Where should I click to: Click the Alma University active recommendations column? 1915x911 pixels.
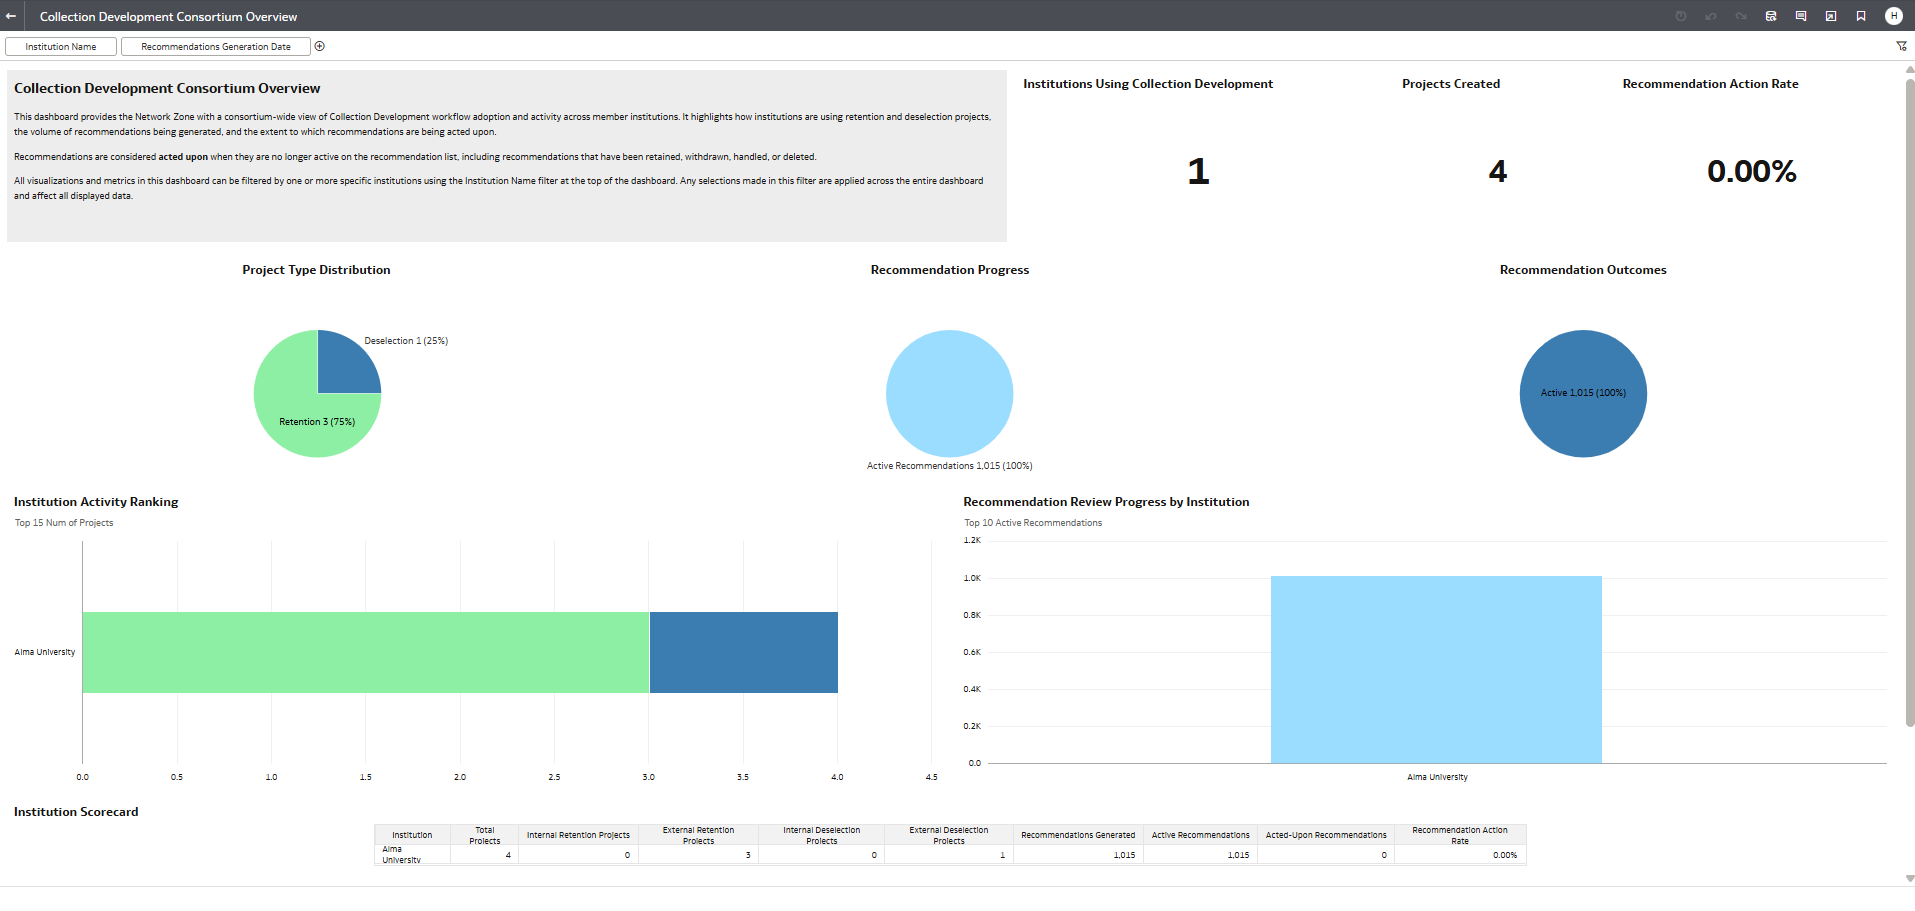coord(1436,669)
